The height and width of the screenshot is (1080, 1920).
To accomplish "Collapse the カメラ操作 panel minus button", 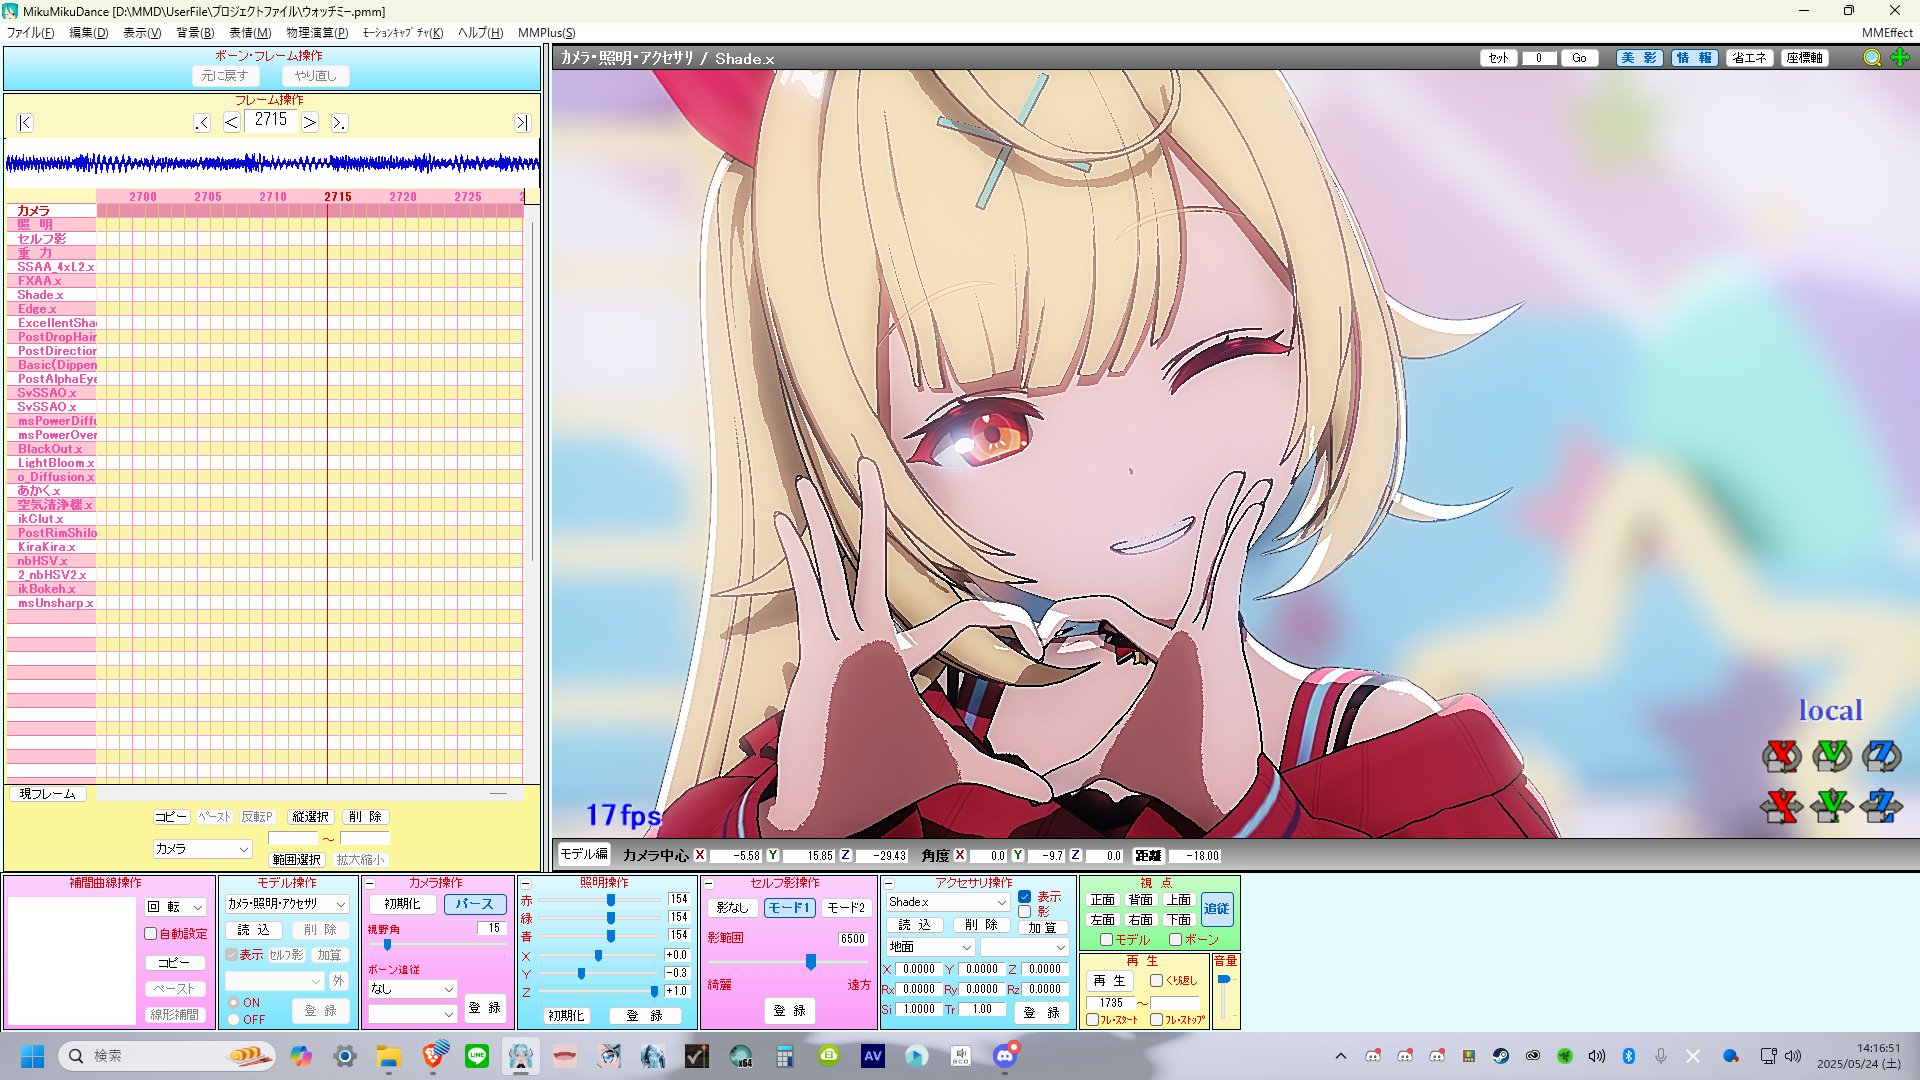I will click(x=370, y=883).
